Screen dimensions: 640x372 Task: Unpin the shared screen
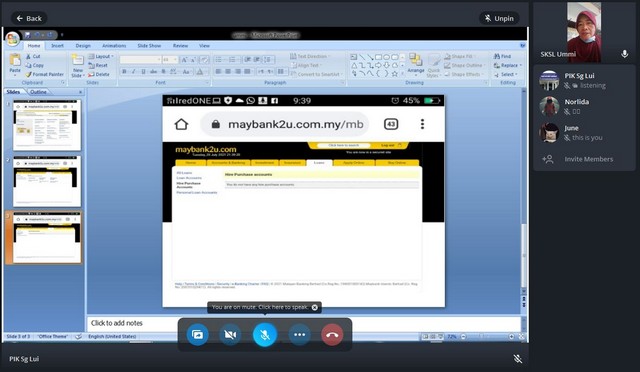[499, 18]
